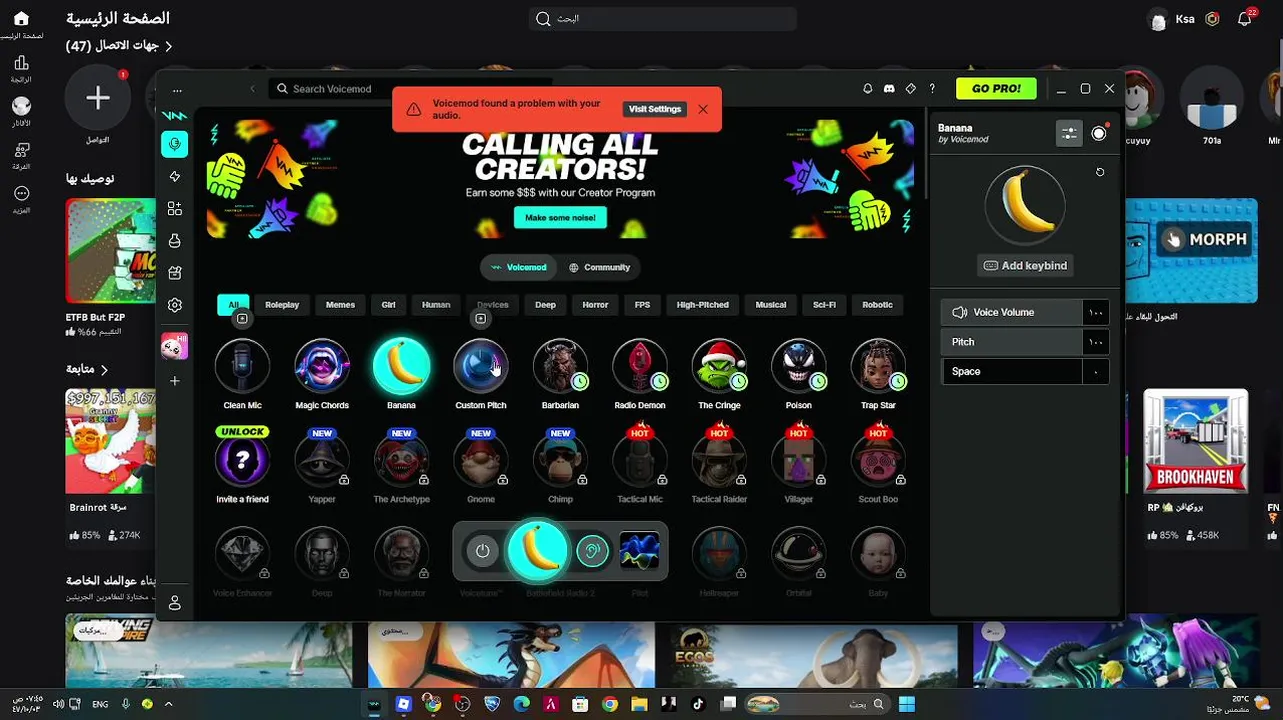Expand Roblox contacts list chevron
Screen dimensions: 1283x720
point(169,46)
